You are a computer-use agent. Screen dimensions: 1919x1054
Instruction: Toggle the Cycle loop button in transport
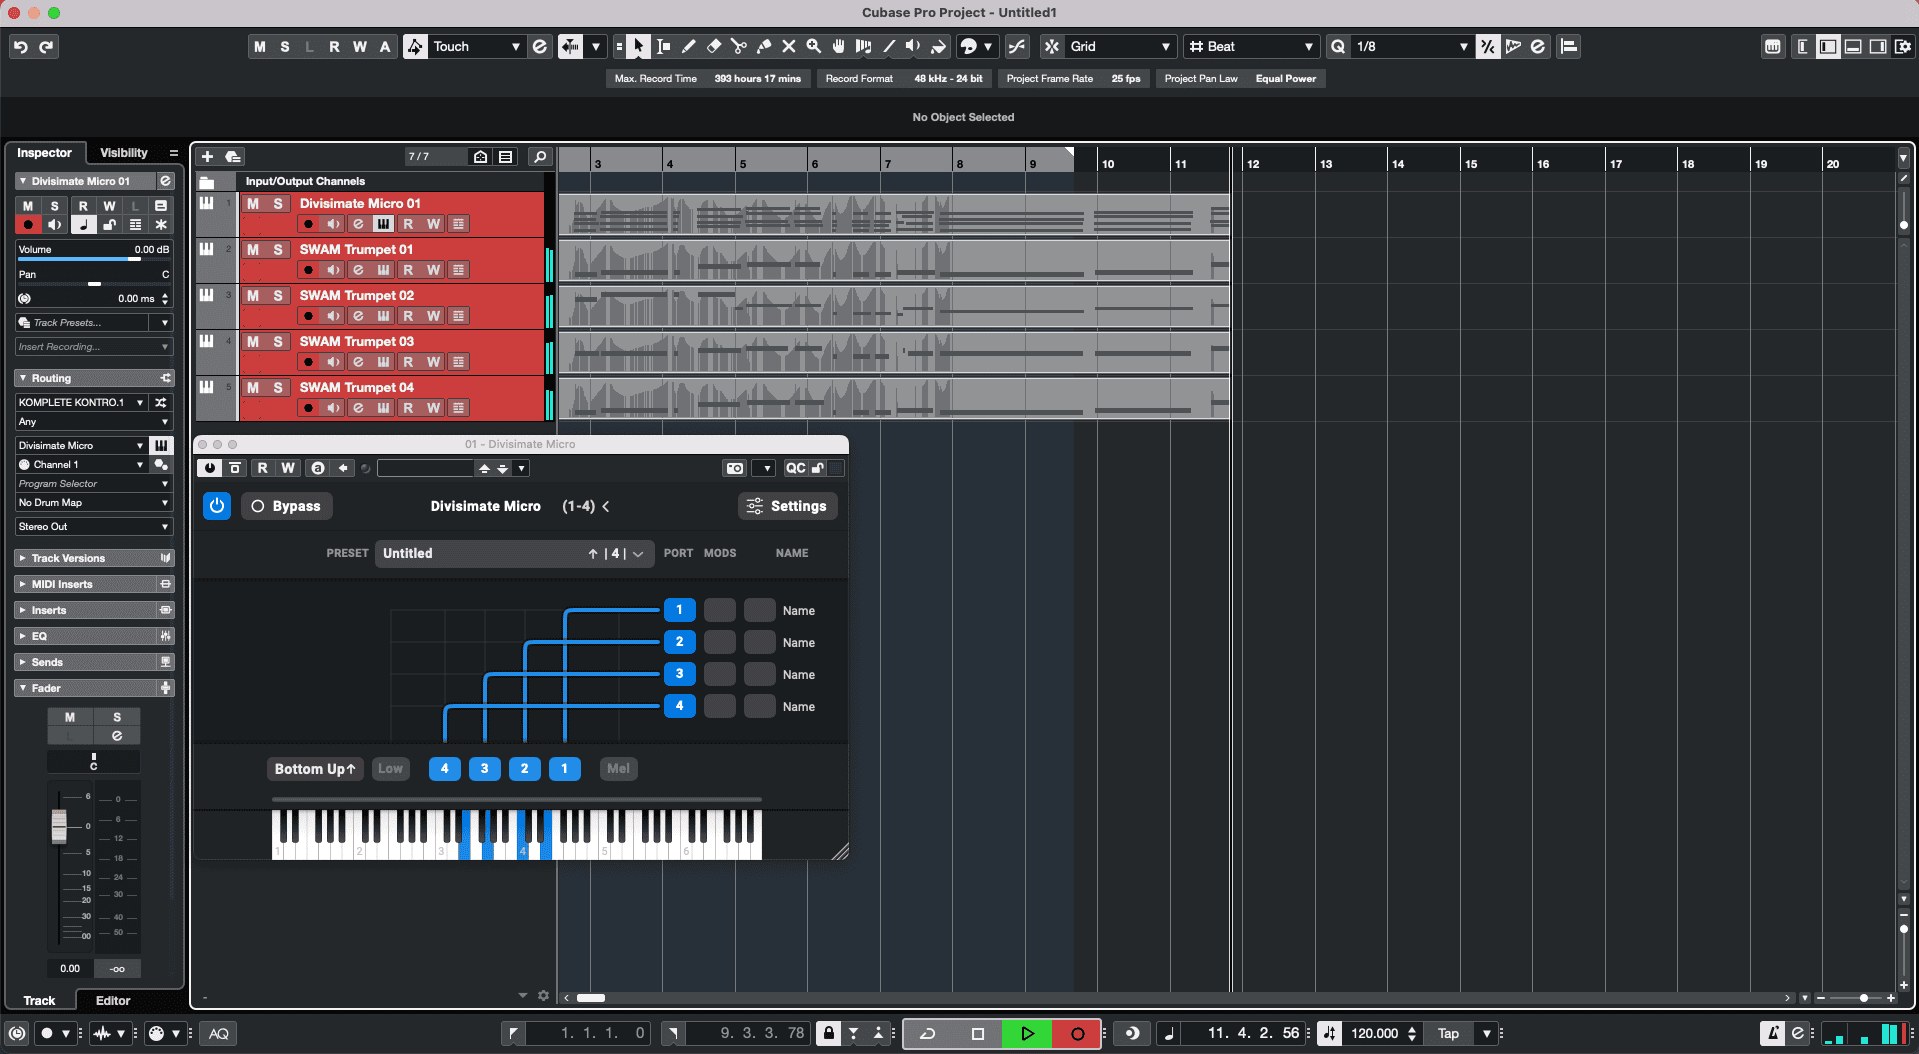tap(928, 1033)
